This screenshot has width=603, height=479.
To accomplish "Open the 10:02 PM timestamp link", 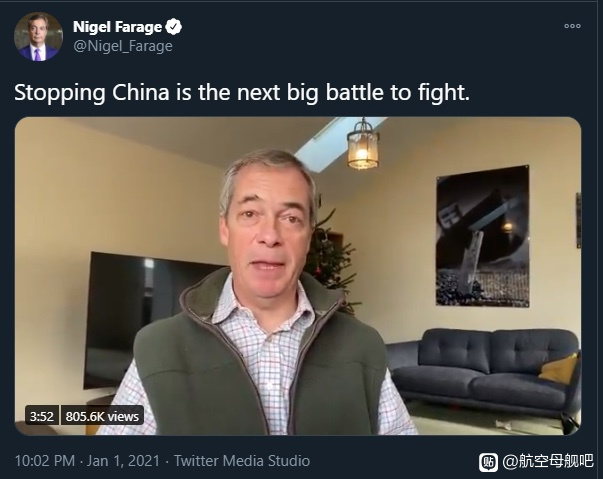I will [x=45, y=461].
